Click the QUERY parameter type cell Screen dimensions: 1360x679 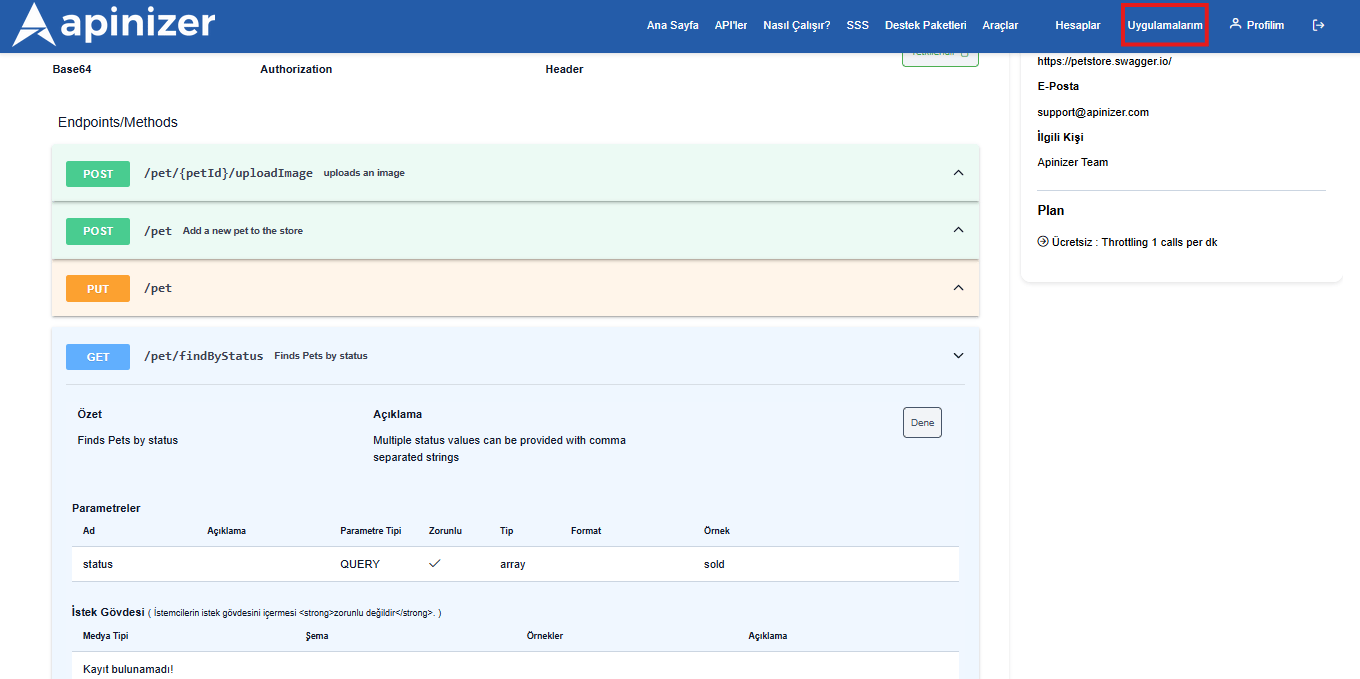coord(360,564)
